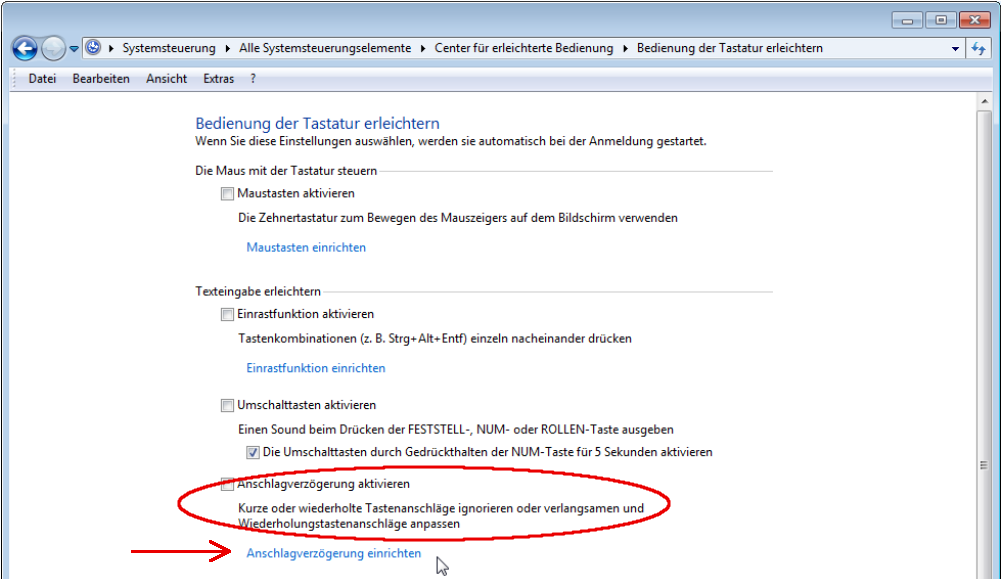
Task: Click text about Tastenkombinationen Strg+Alt+Entf
Action: [x=435, y=339]
